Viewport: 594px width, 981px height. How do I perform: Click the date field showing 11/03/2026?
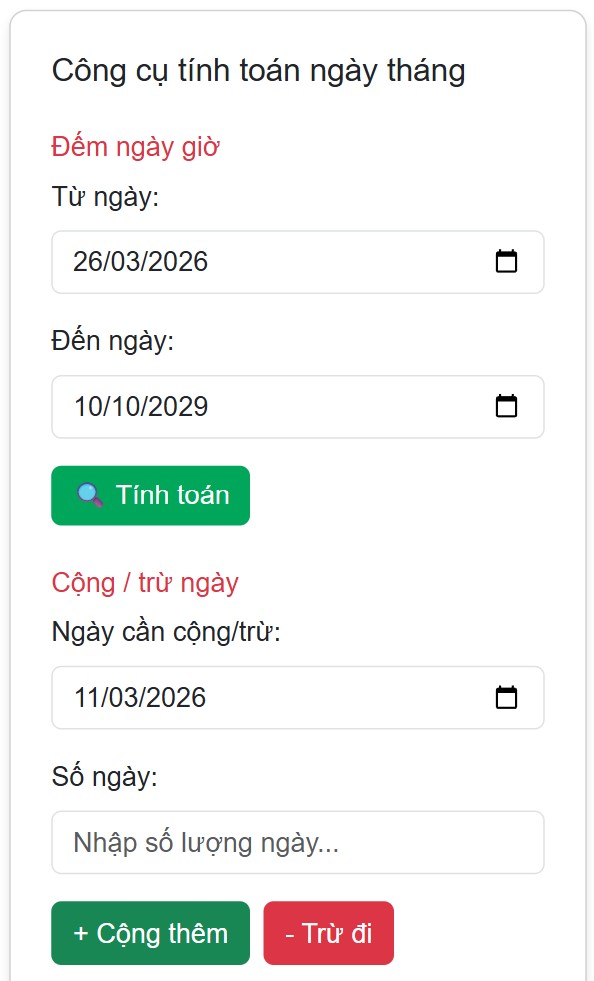click(x=250, y=697)
